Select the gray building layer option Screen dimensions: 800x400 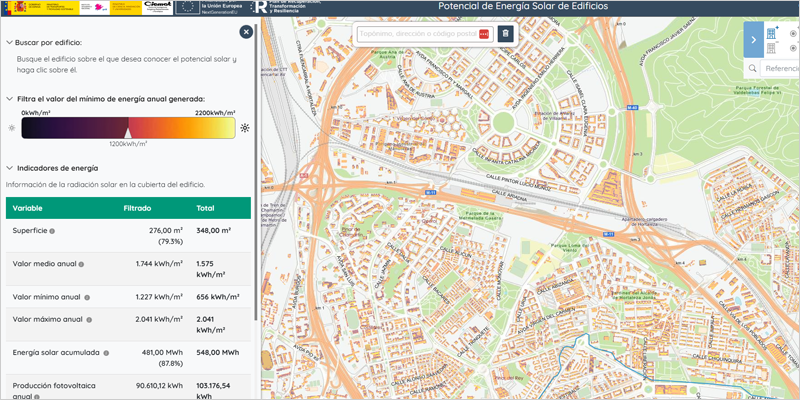772,47
